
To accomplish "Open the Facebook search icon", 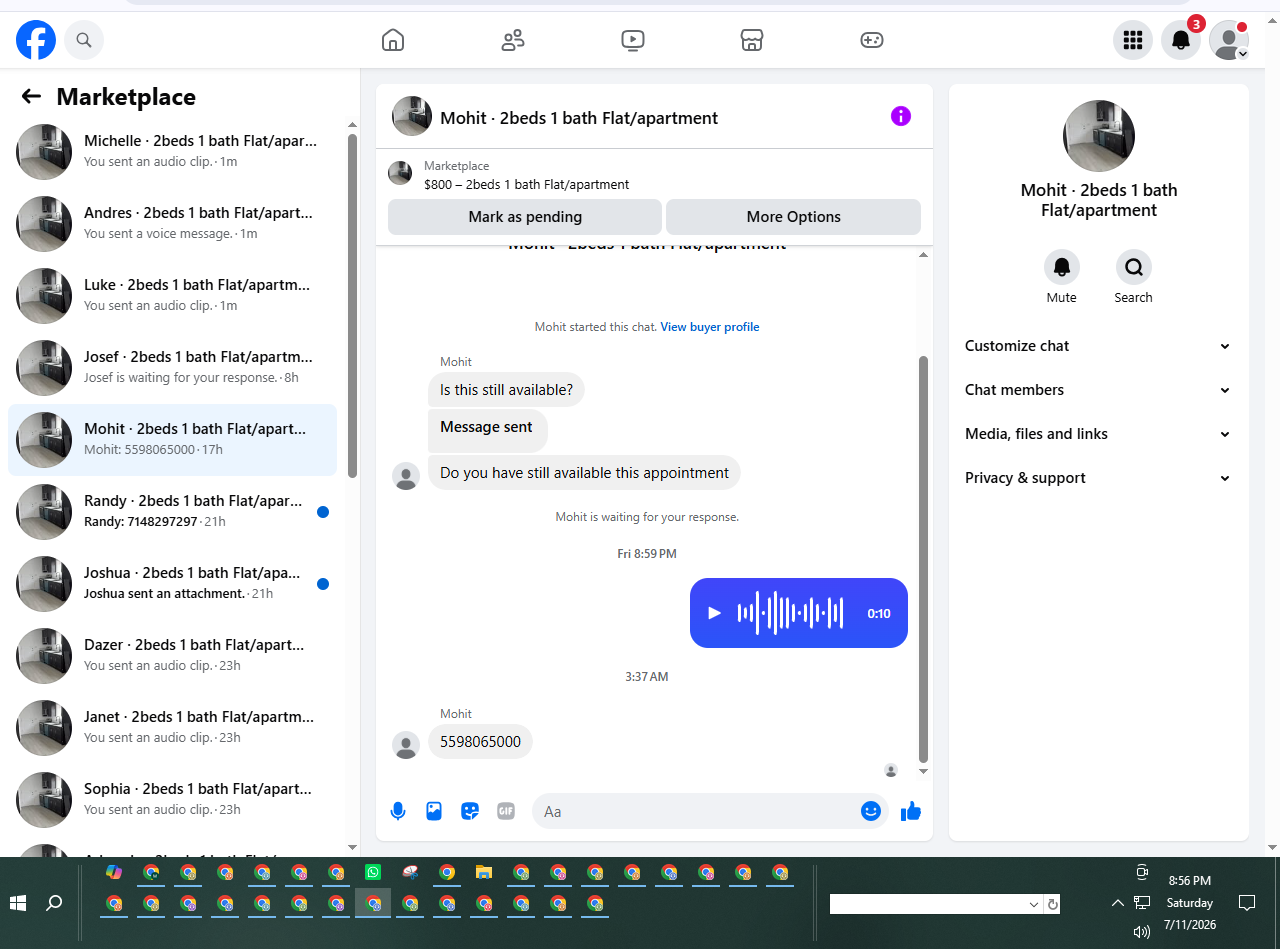I will pyautogui.click(x=84, y=40).
